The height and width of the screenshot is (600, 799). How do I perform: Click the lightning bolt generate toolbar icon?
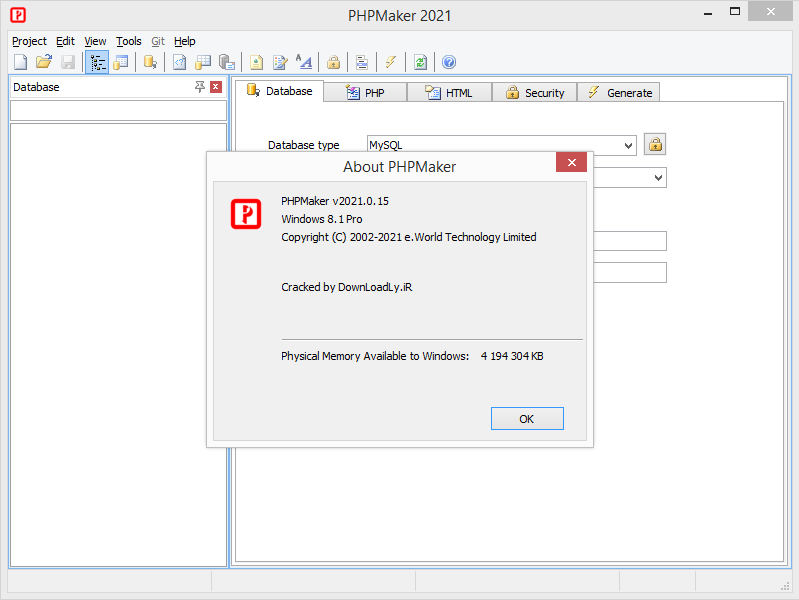click(391, 62)
